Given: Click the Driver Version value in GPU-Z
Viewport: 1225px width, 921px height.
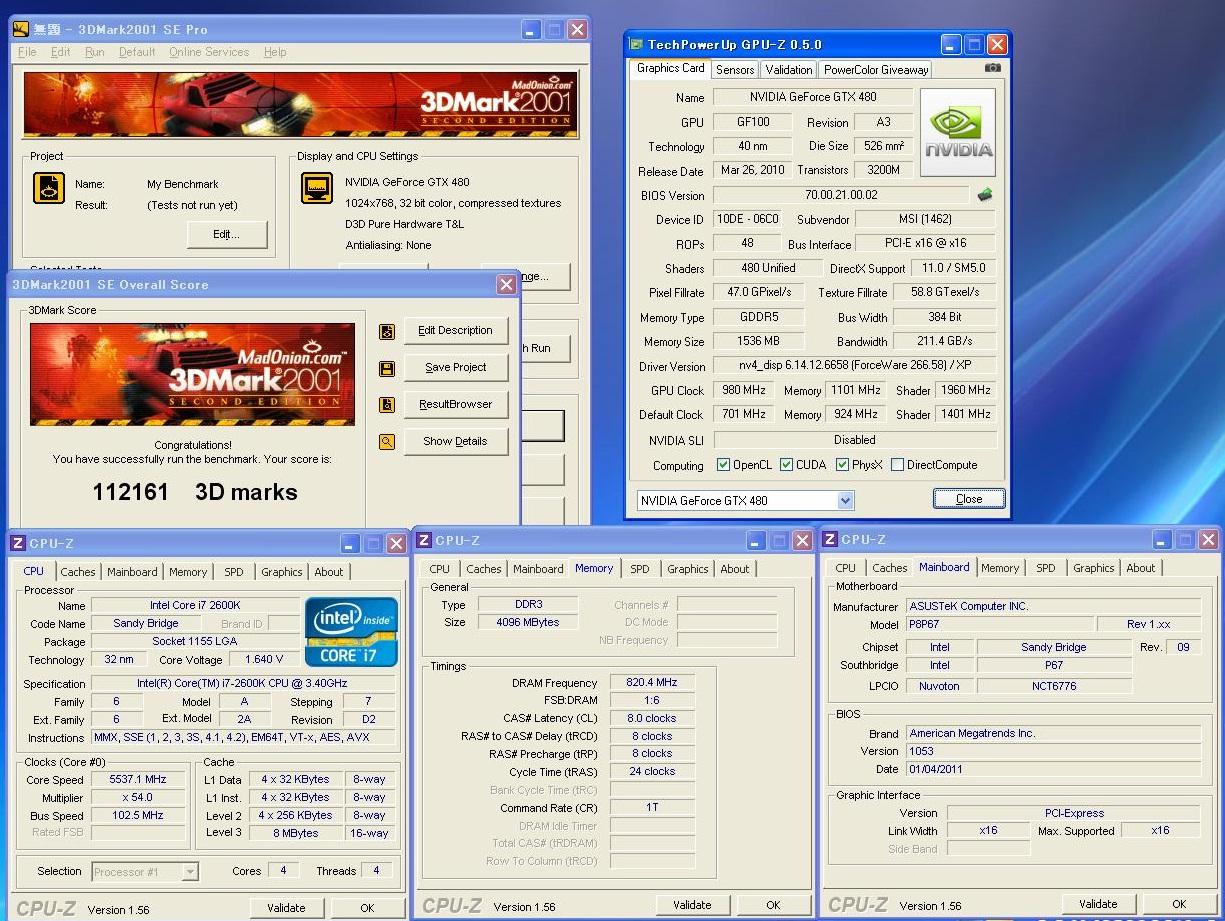Looking at the screenshot, I should [x=855, y=367].
